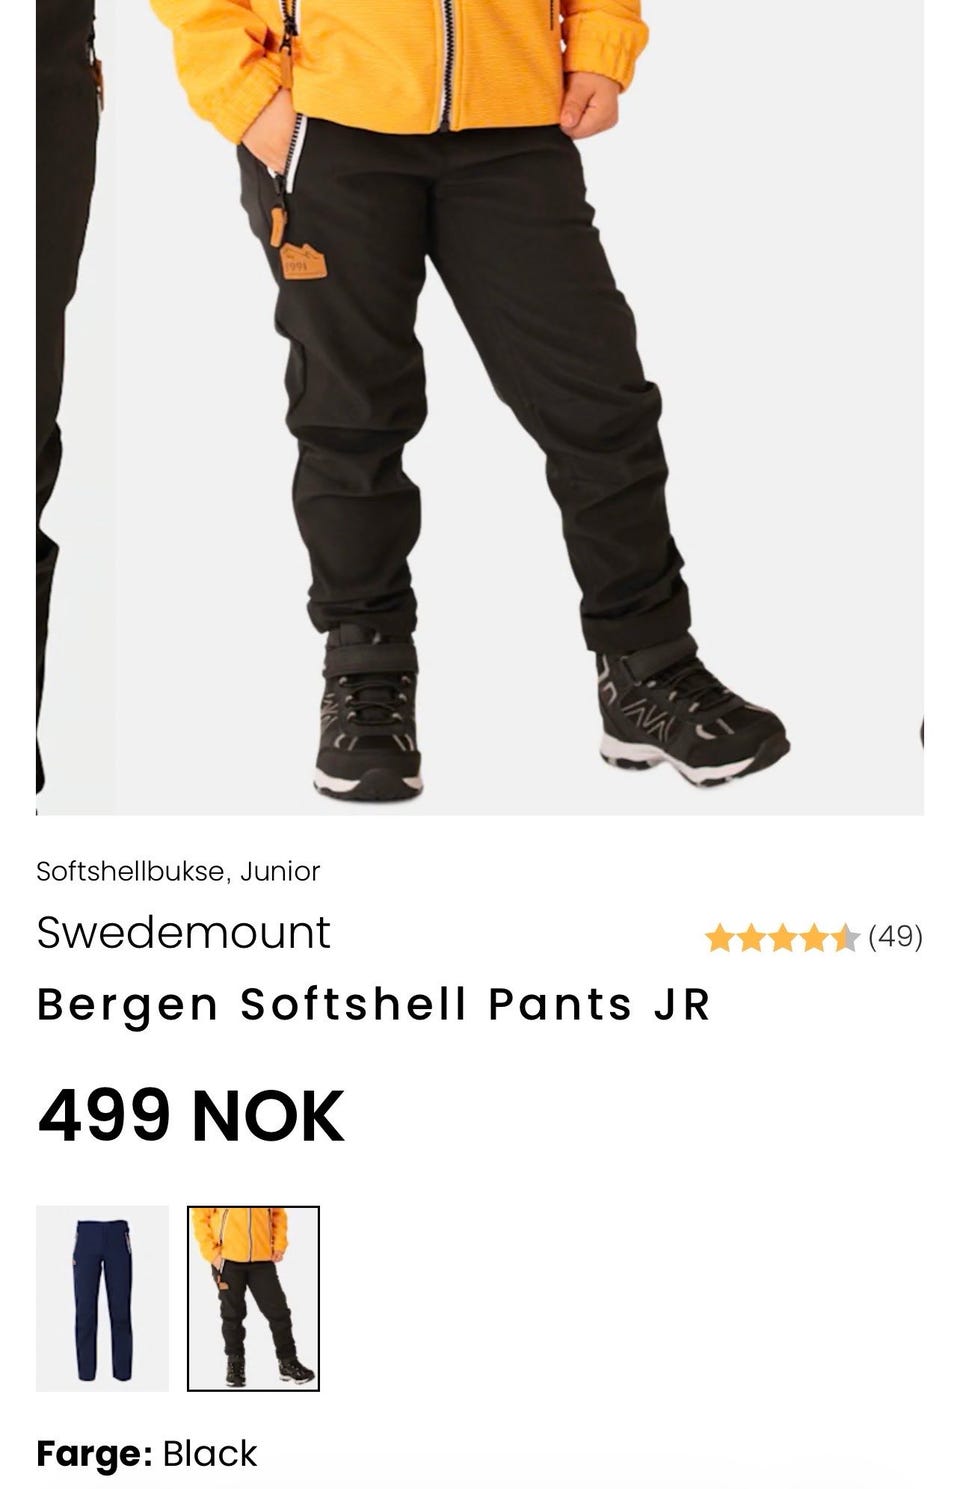Click the first gold star in rating

(720, 938)
